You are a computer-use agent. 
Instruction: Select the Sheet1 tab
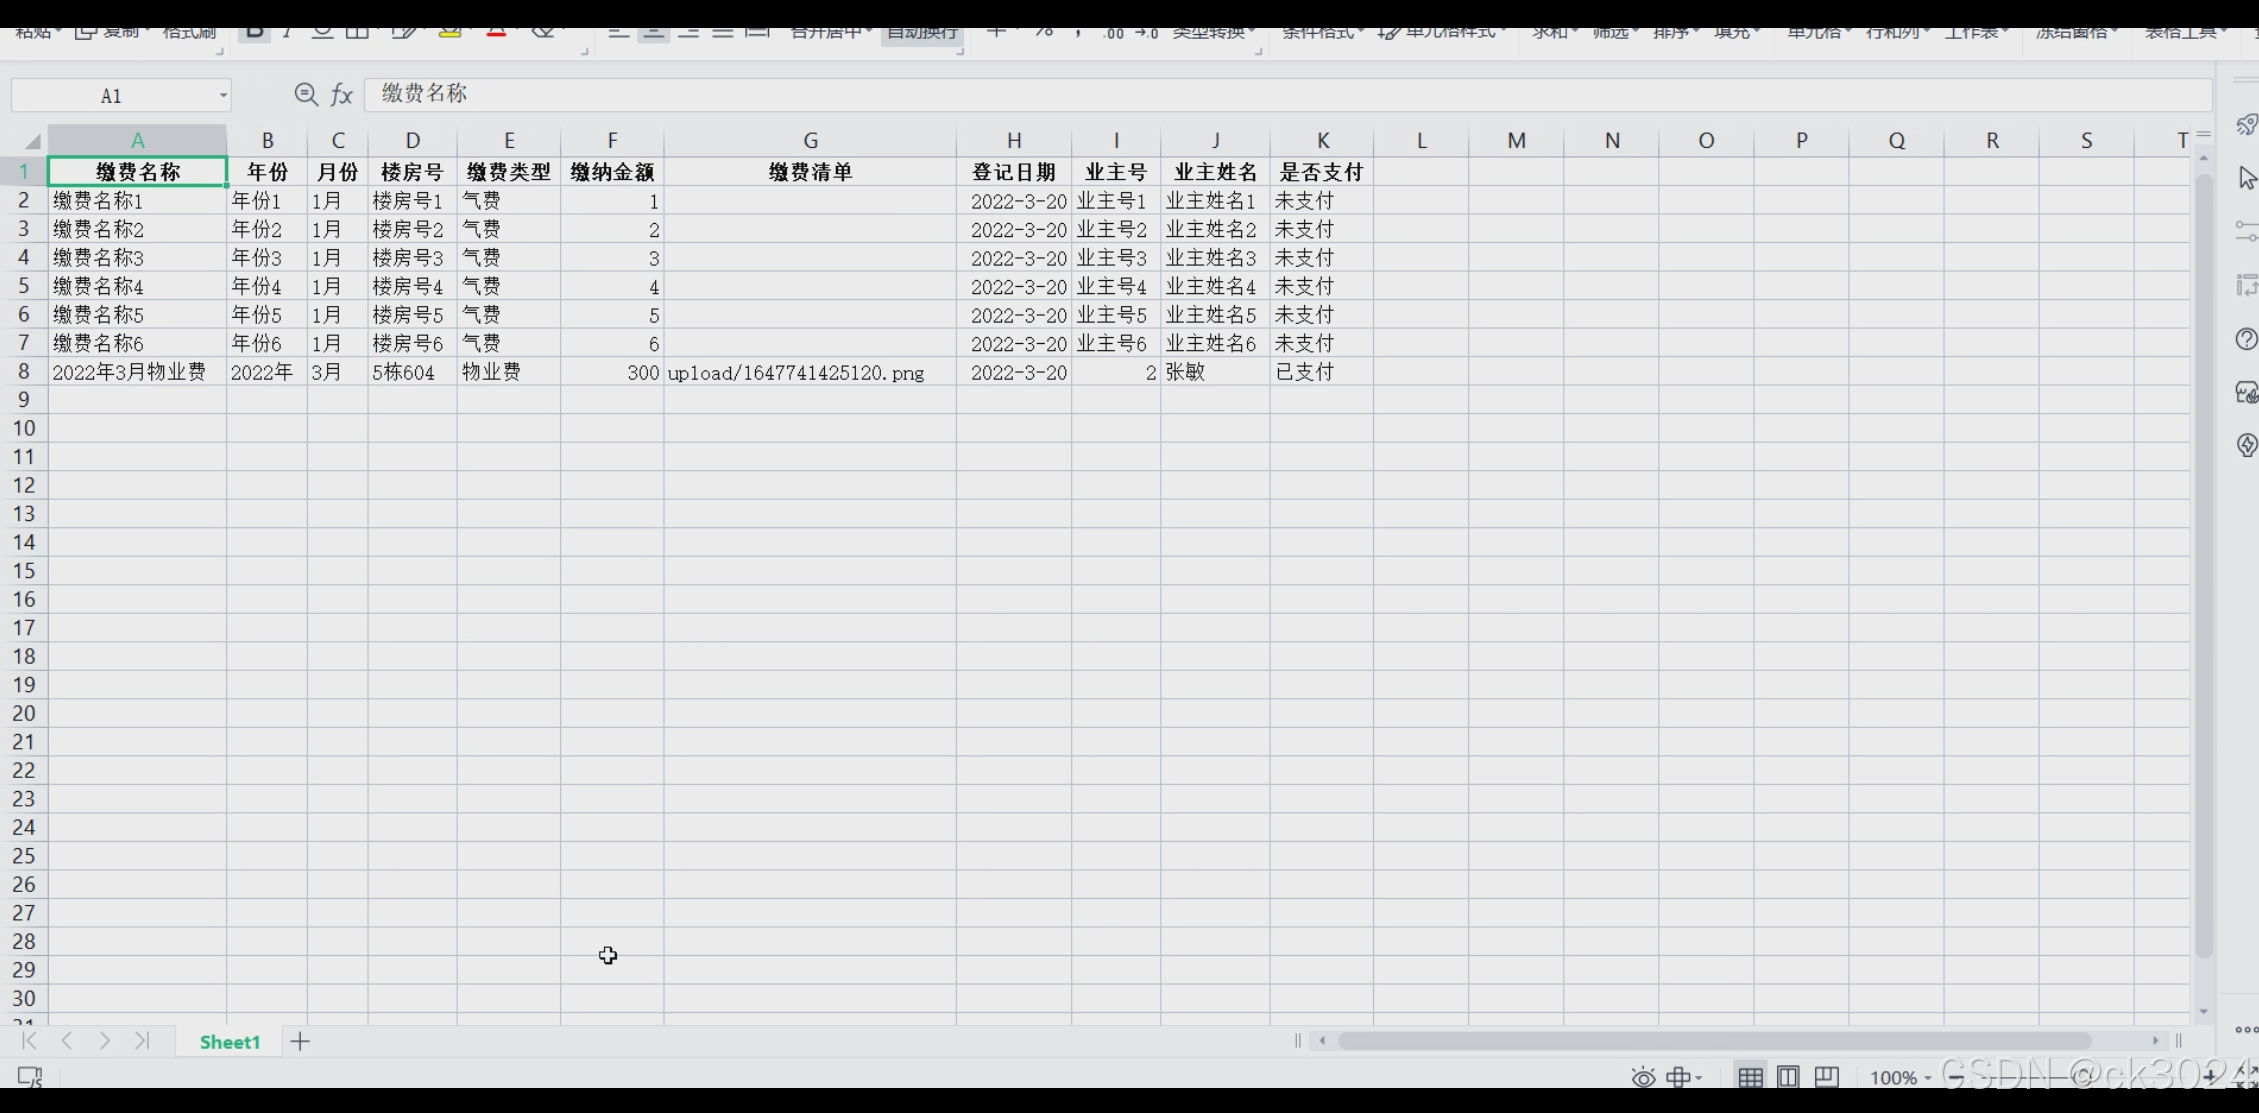(x=229, y=1042)
